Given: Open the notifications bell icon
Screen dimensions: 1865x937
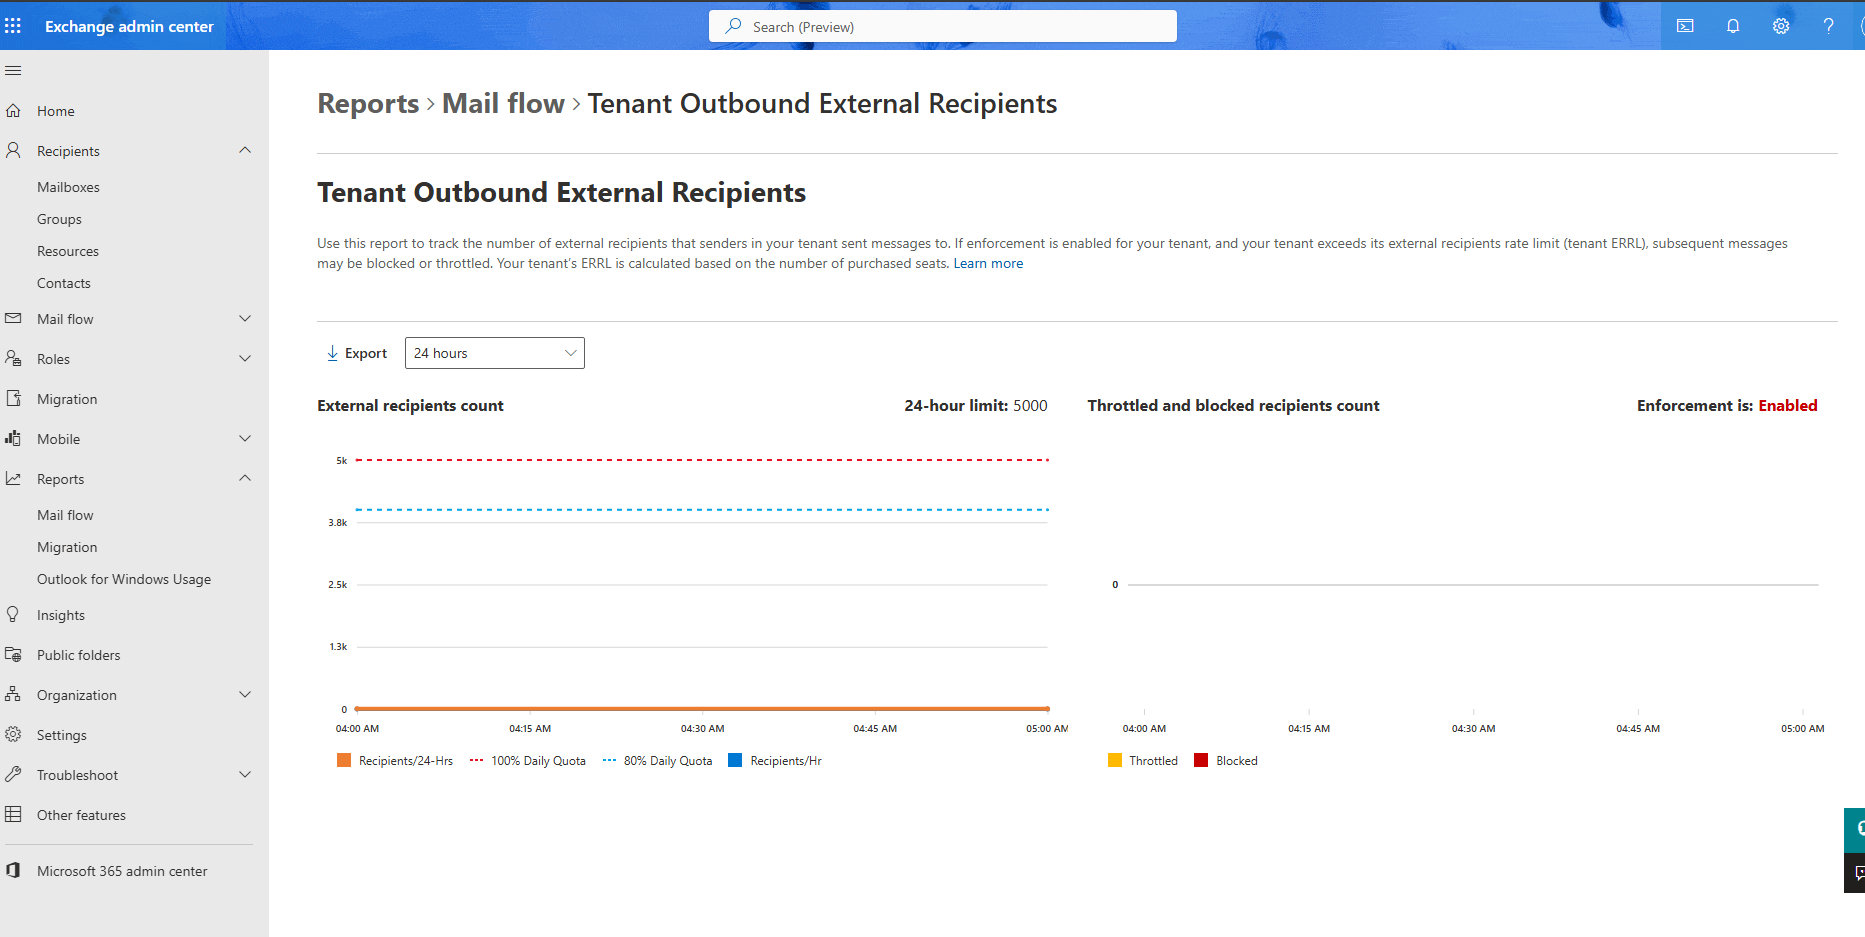Looking at the screenshot, I should coord(1733,26).
